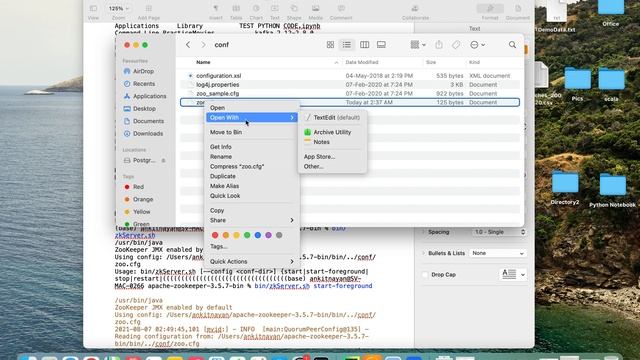Apply red tag color in context menu

pyautogui.click(x=215, y=235)
